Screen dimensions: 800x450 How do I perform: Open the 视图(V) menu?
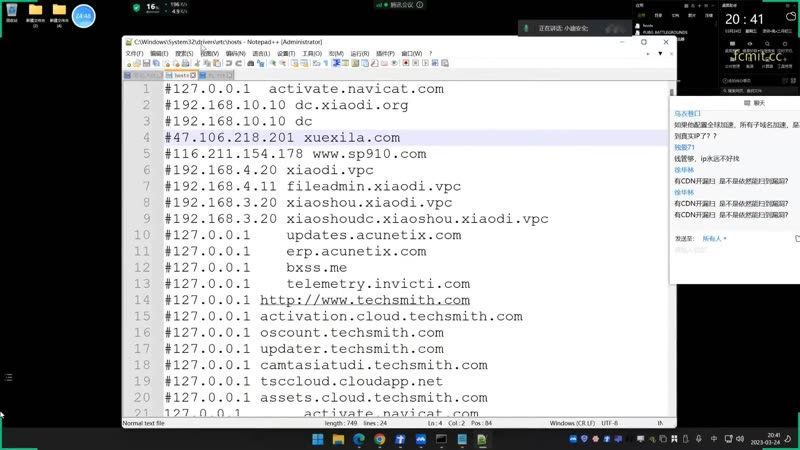(x=210, y=54)
